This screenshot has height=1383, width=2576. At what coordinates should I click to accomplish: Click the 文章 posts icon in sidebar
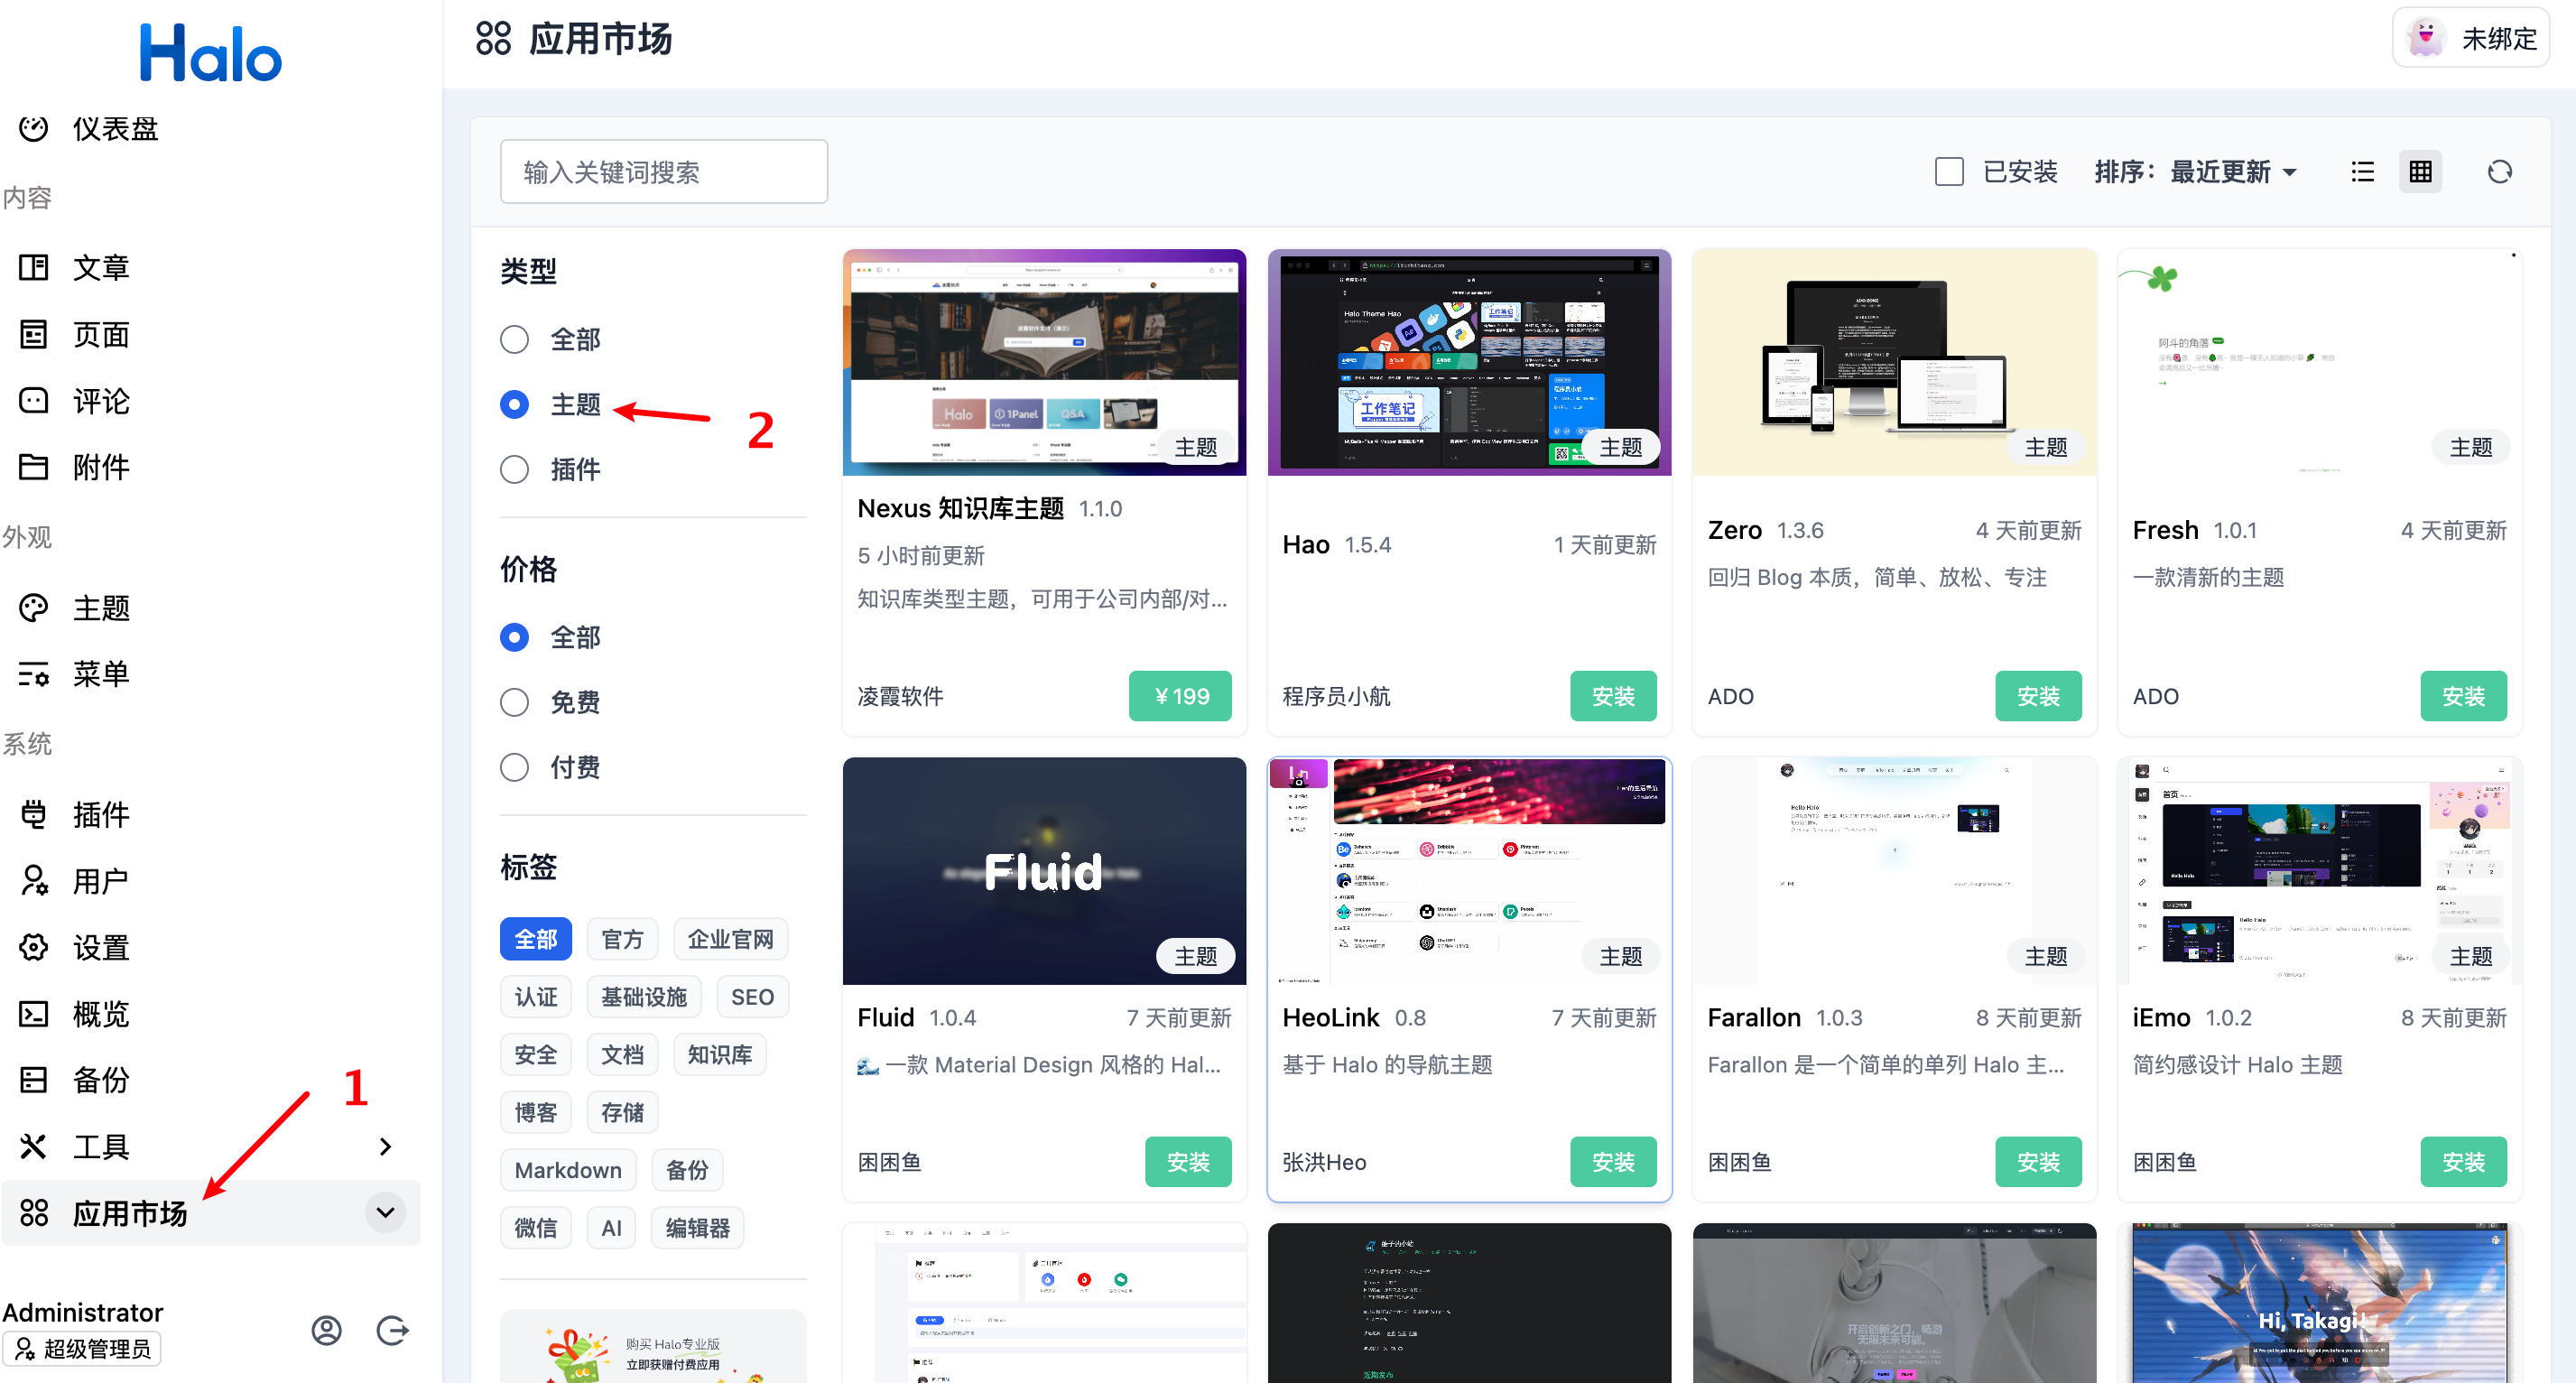click(x=34, y=267)
